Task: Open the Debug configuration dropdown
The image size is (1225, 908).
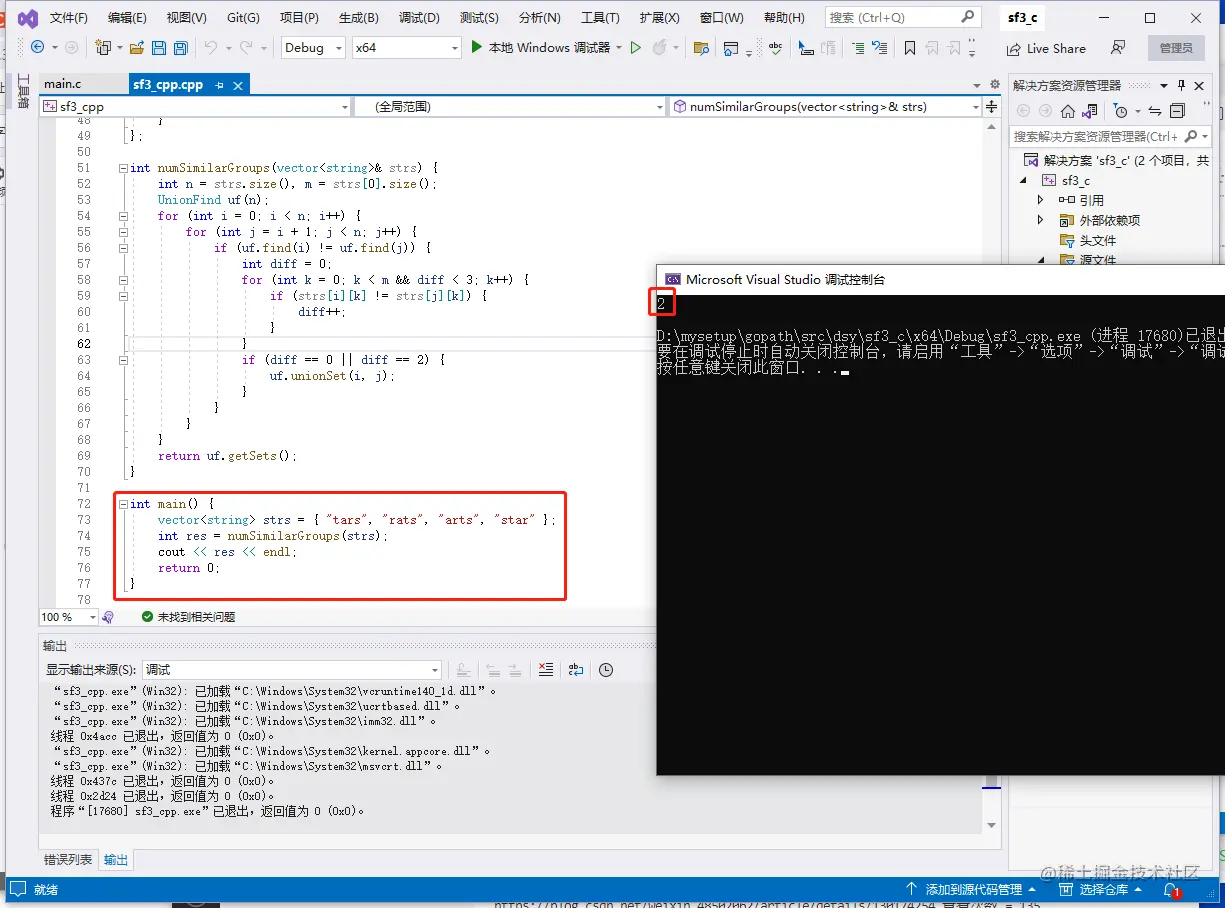Action: [312, 47]
